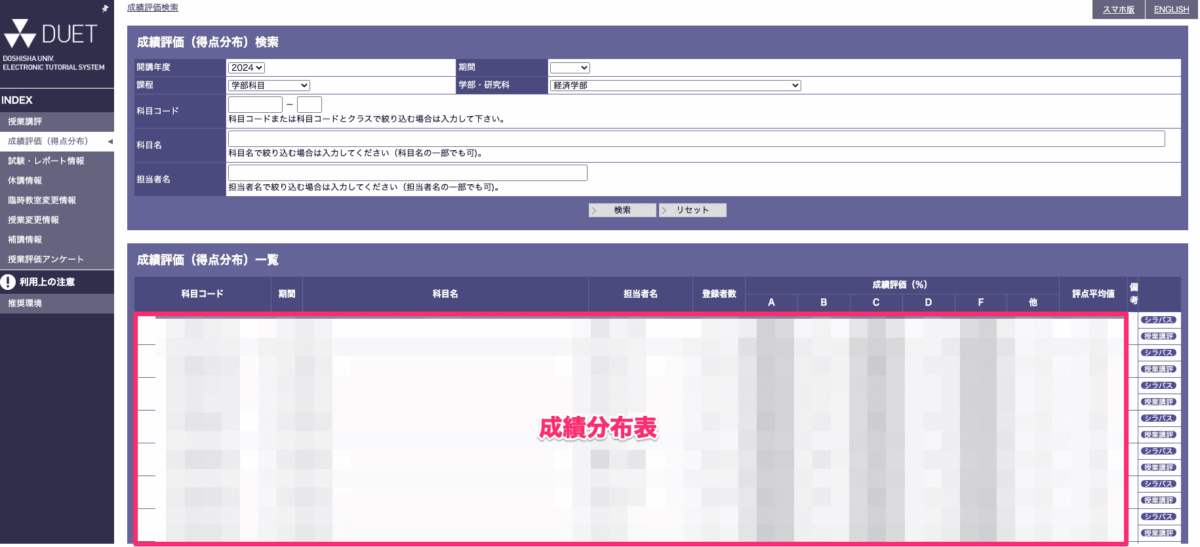Click the exclamation icon beside 利用上の注意
The image size is (1200, 547).
(x=8, y=282)
